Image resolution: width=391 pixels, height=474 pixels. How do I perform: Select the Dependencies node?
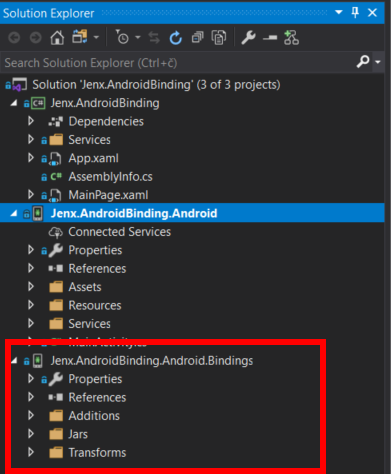106,121
